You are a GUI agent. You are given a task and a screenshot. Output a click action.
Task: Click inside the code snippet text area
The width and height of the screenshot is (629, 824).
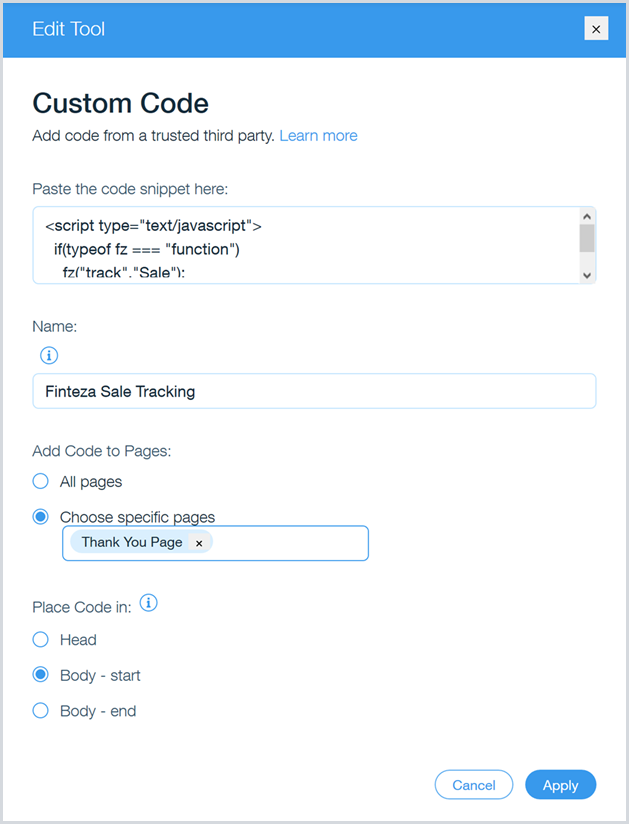(300, 246)
